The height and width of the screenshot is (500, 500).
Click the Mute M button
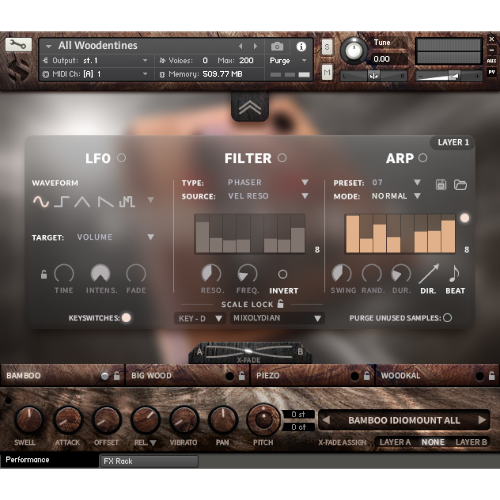(327, 72)
